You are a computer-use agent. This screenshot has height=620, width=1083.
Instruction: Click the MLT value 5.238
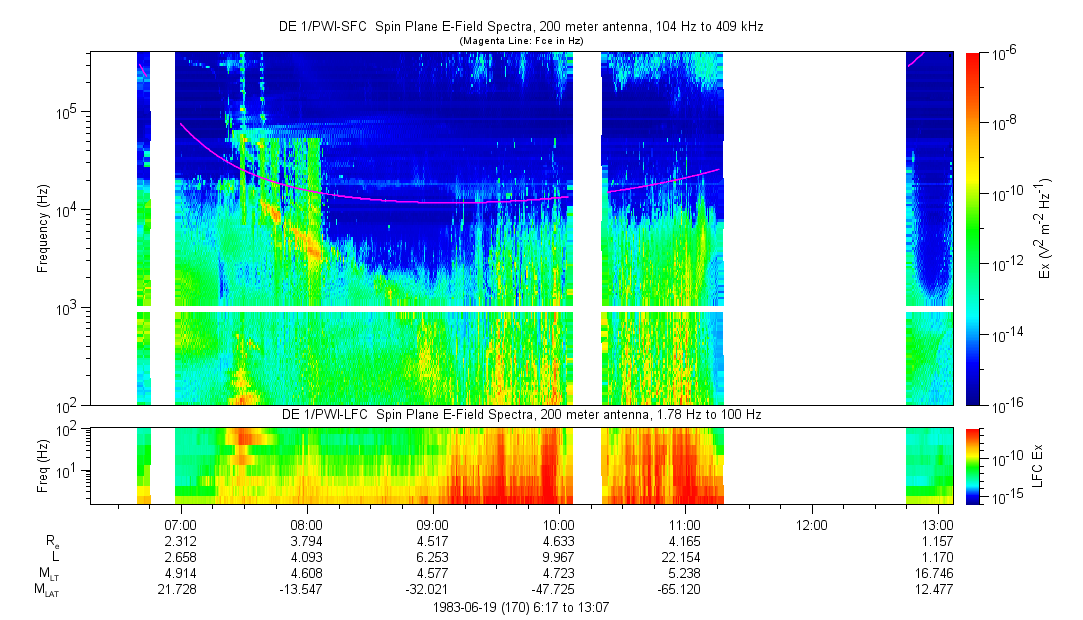click(685, 573)
